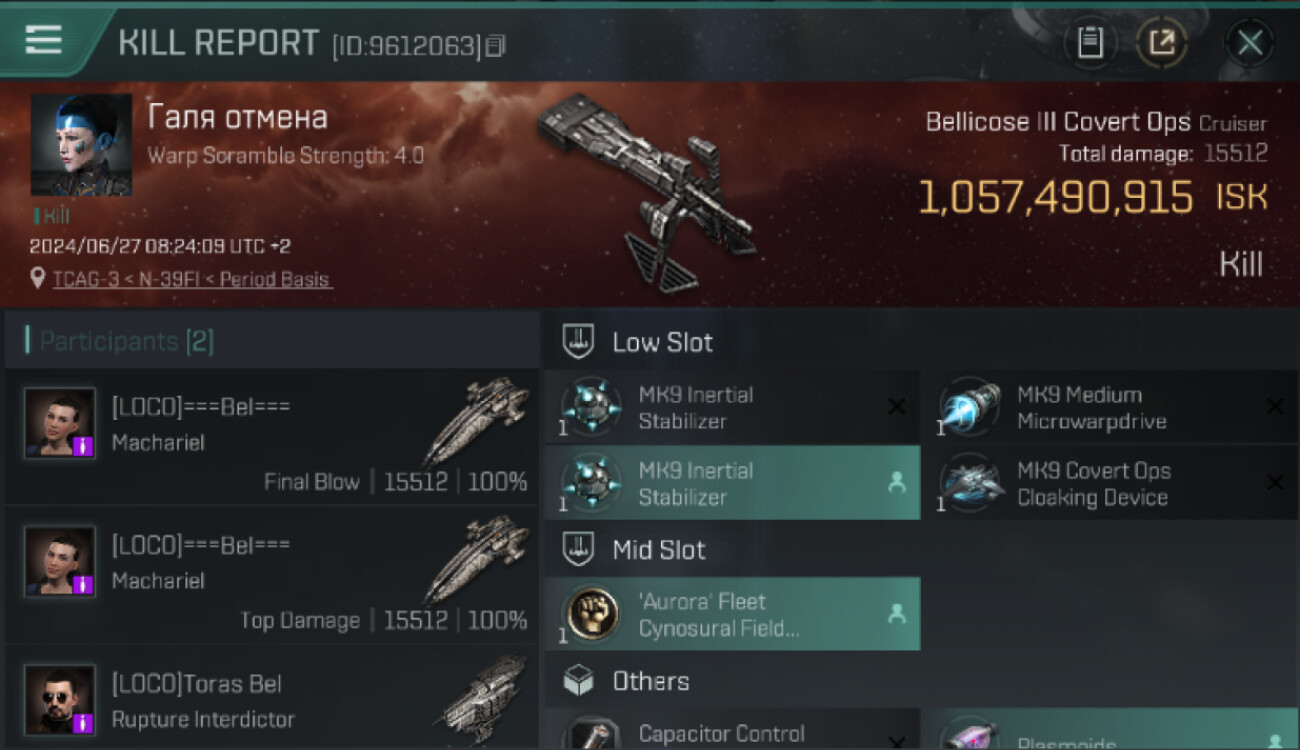Toggle the X mark beside first Inertial Stabilizer
Viewport: 1300px width, 750px height.
(x=897, y=406)
